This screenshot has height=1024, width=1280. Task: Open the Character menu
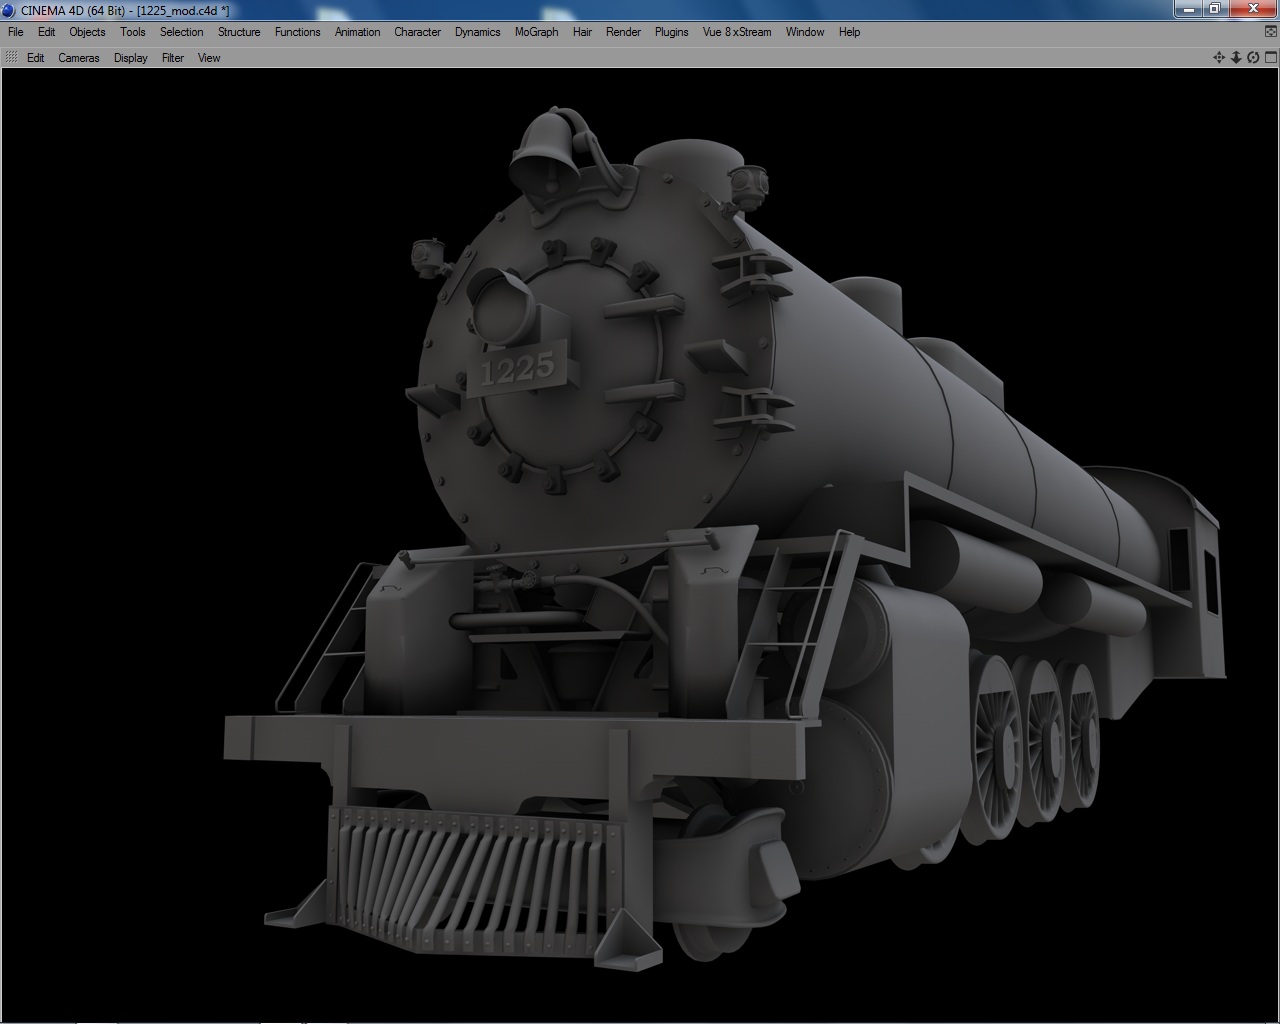pyautogui.click(x=417, y=32)
